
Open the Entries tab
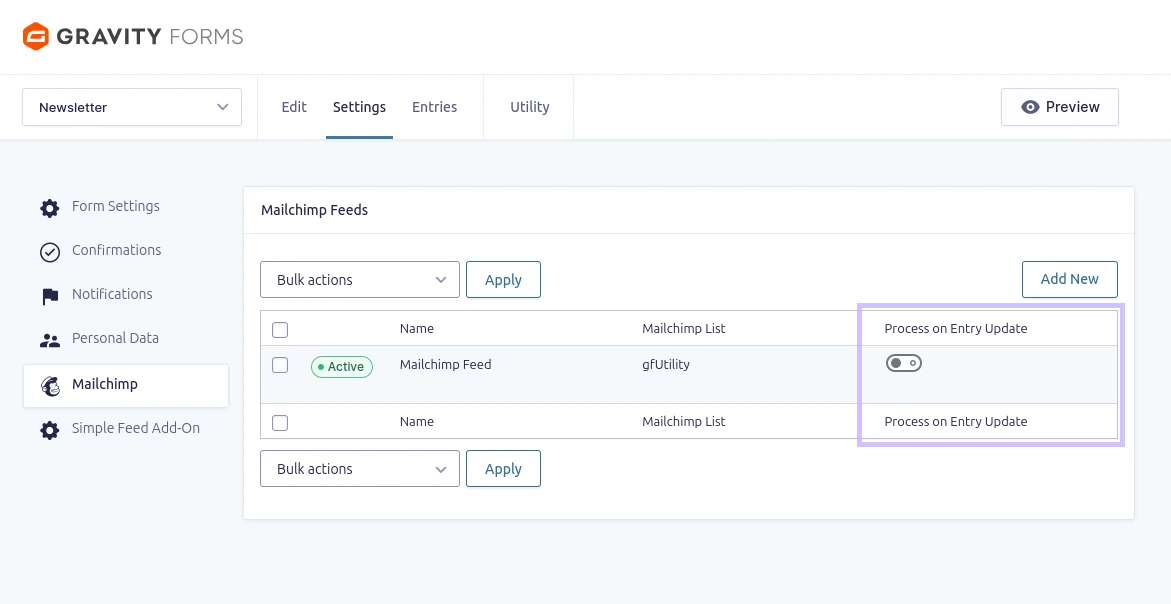coord(435,107)
